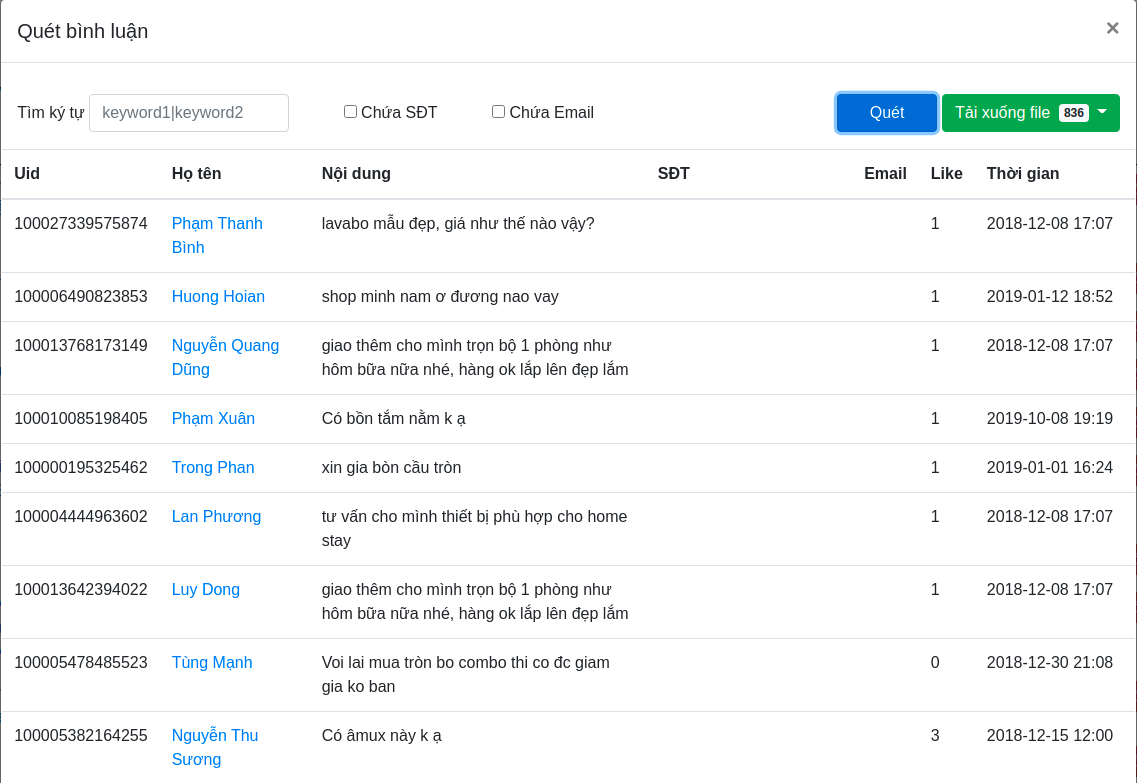Open Phạm Xuân profile link

coord(213,418)
